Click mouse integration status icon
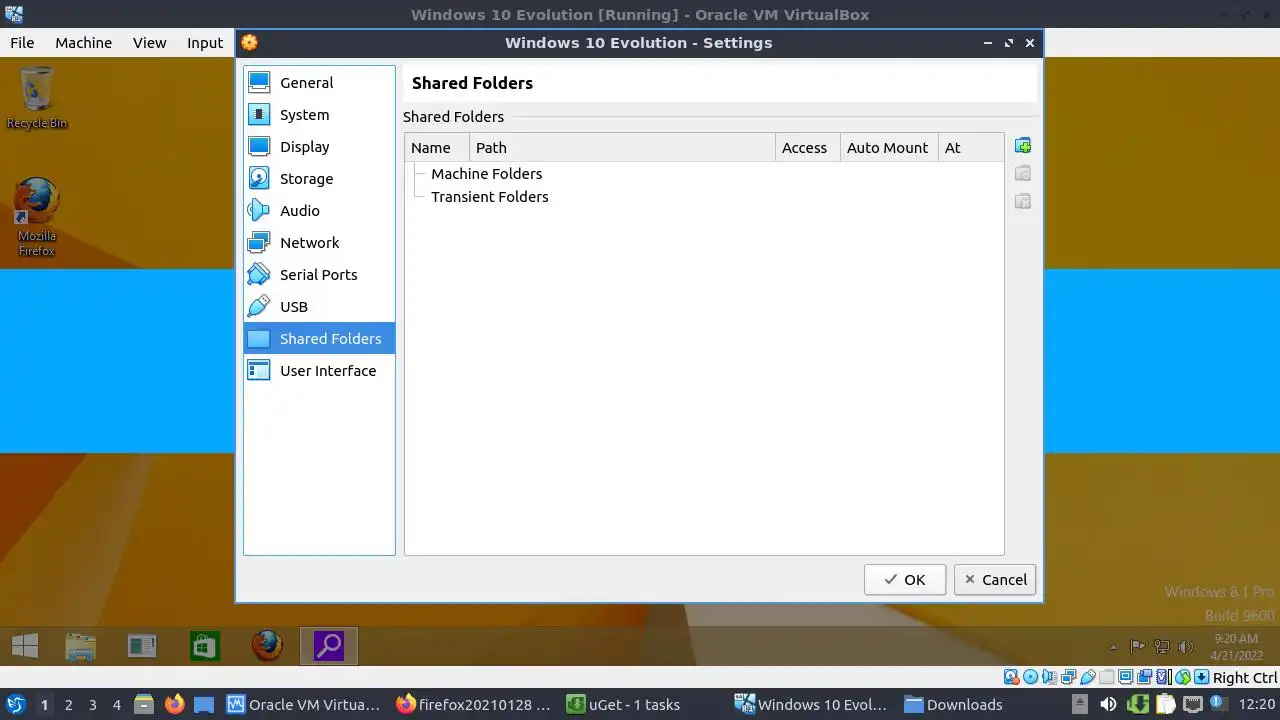1280x720 pixels. [x=1183, y=677]
